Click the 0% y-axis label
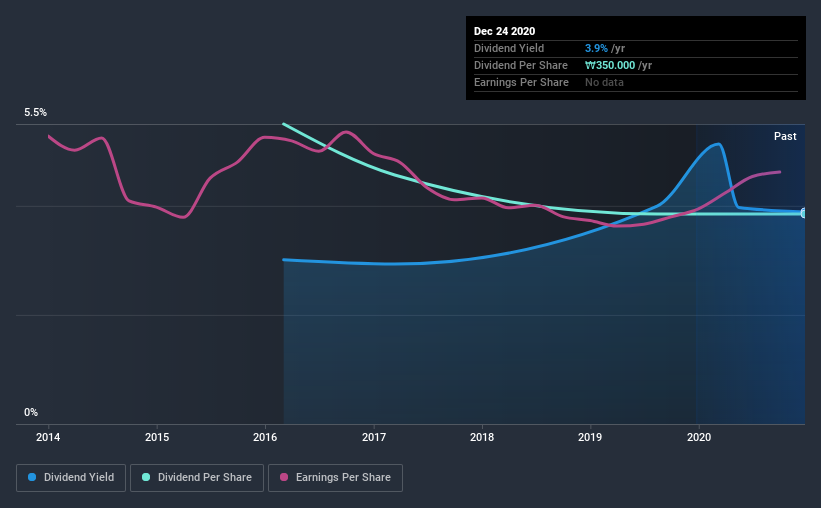The height and width of the screenshot is (508, 821). coord(31,413)
